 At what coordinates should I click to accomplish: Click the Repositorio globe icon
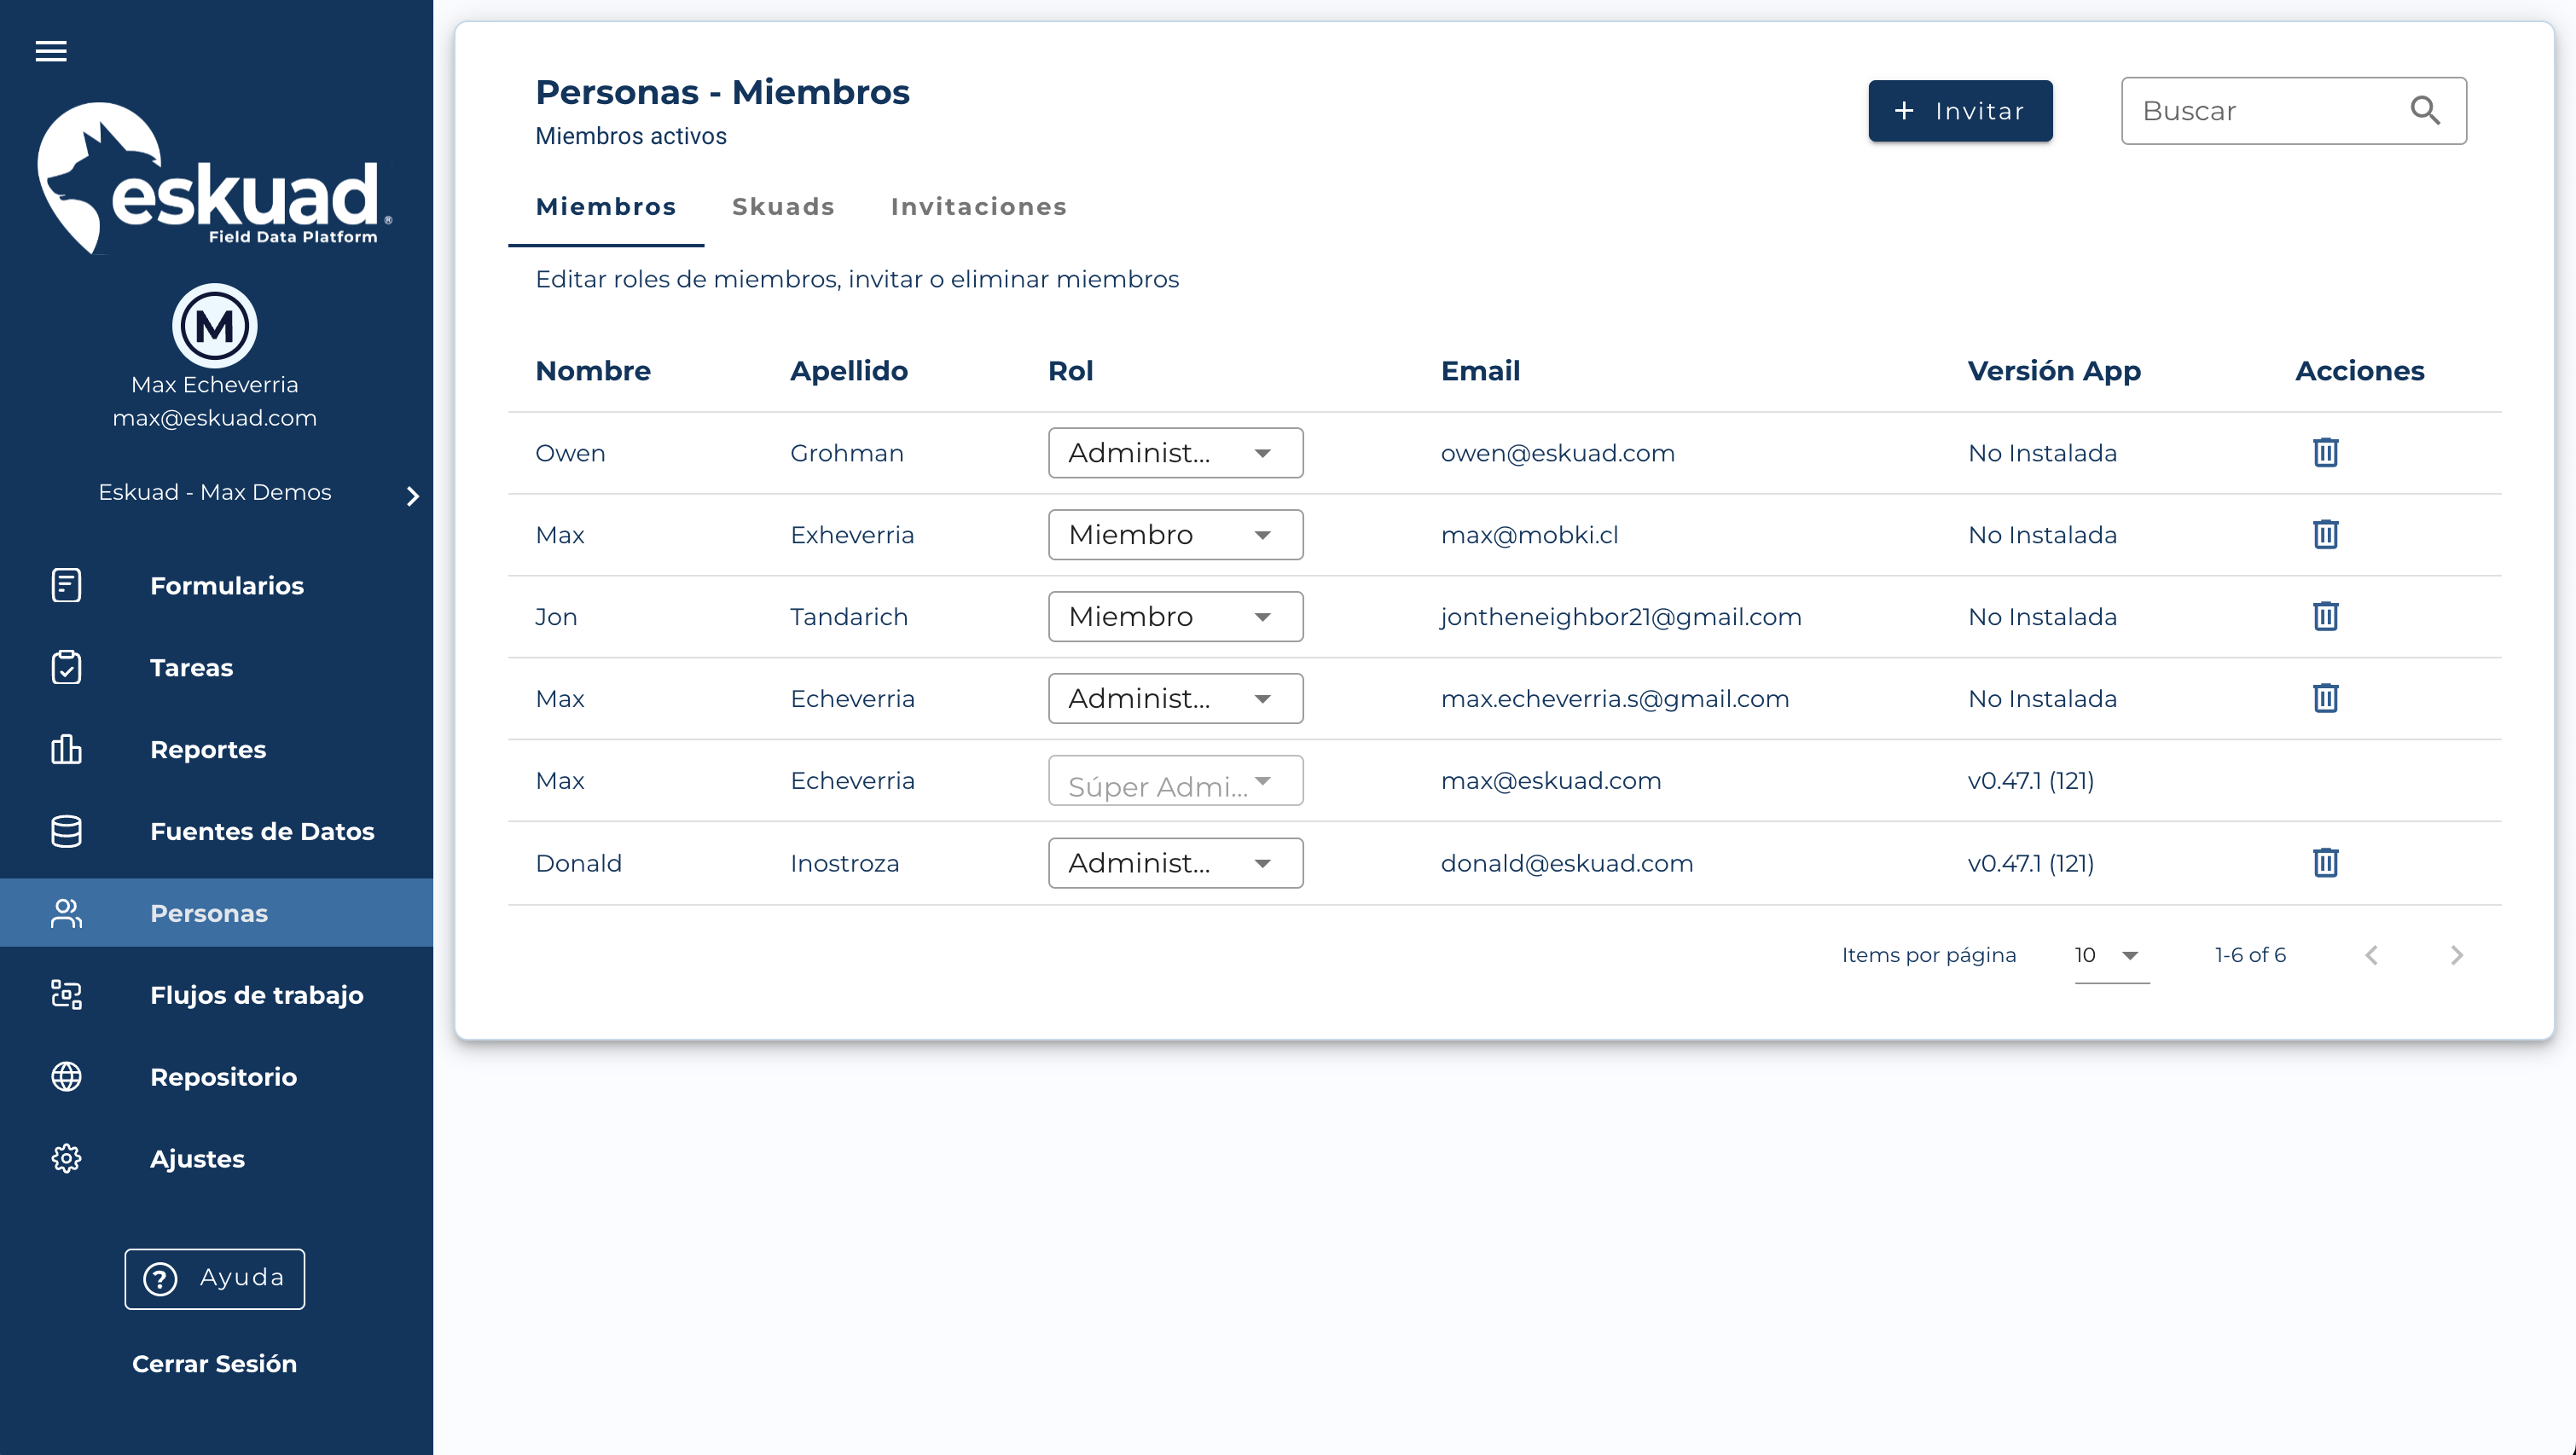coord(66,1077)
